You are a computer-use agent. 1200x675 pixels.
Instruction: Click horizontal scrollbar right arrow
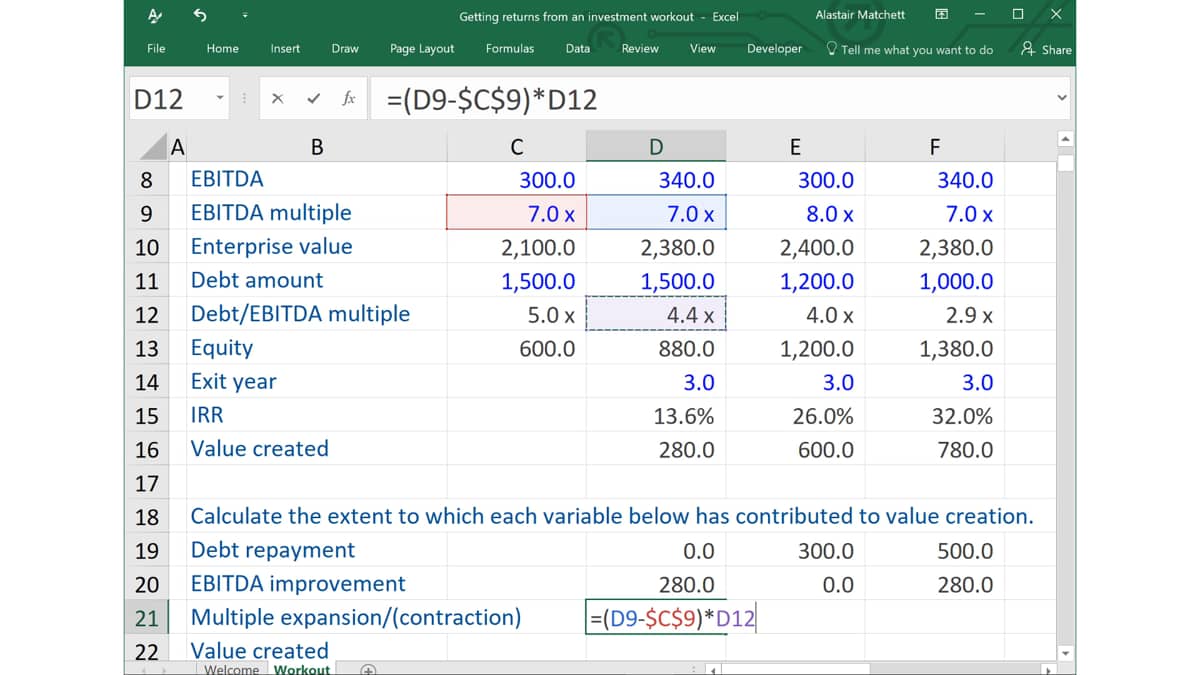(x=1048, y=669)
